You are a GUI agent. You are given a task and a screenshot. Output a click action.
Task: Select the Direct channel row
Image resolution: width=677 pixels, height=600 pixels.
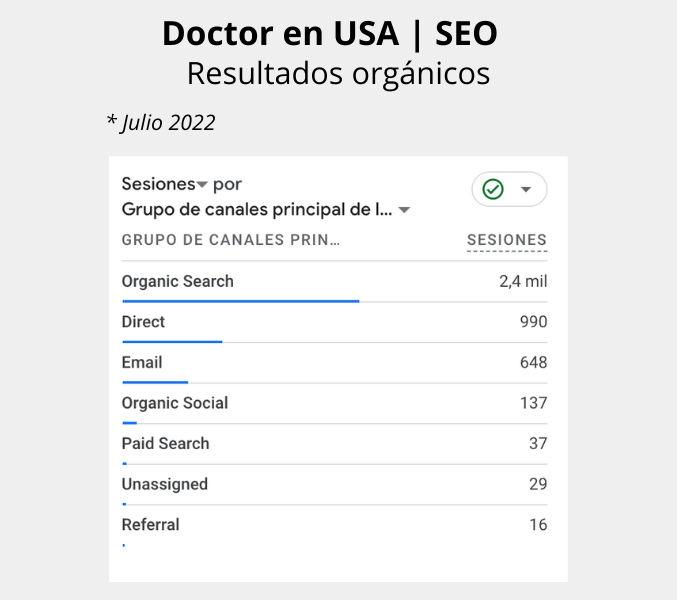(335, 323)
